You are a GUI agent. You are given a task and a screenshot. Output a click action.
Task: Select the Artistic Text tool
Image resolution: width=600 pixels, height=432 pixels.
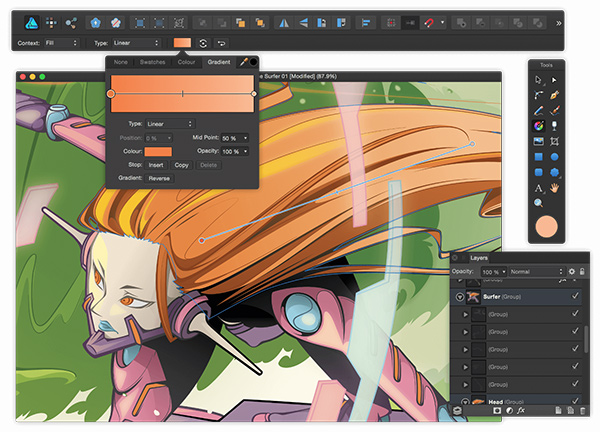pos(538,187)
